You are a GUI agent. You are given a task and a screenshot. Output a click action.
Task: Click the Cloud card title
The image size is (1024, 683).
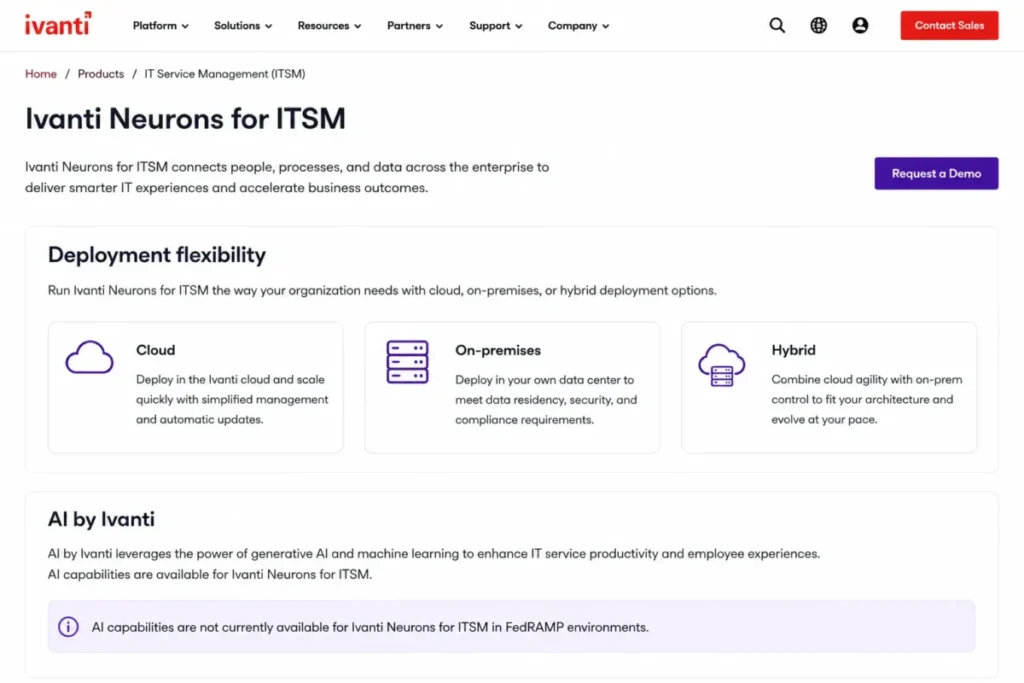click(155, 350)
